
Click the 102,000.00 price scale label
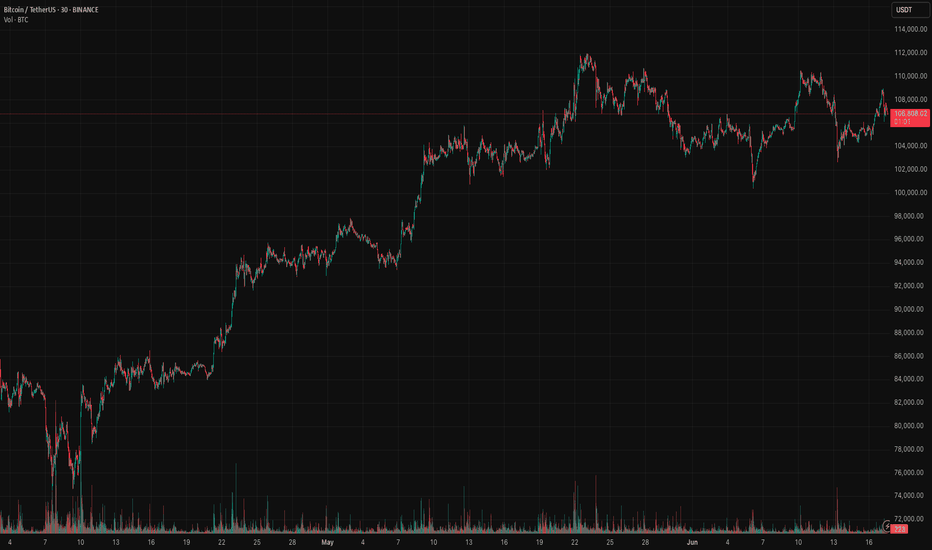(x=910, y=169)
